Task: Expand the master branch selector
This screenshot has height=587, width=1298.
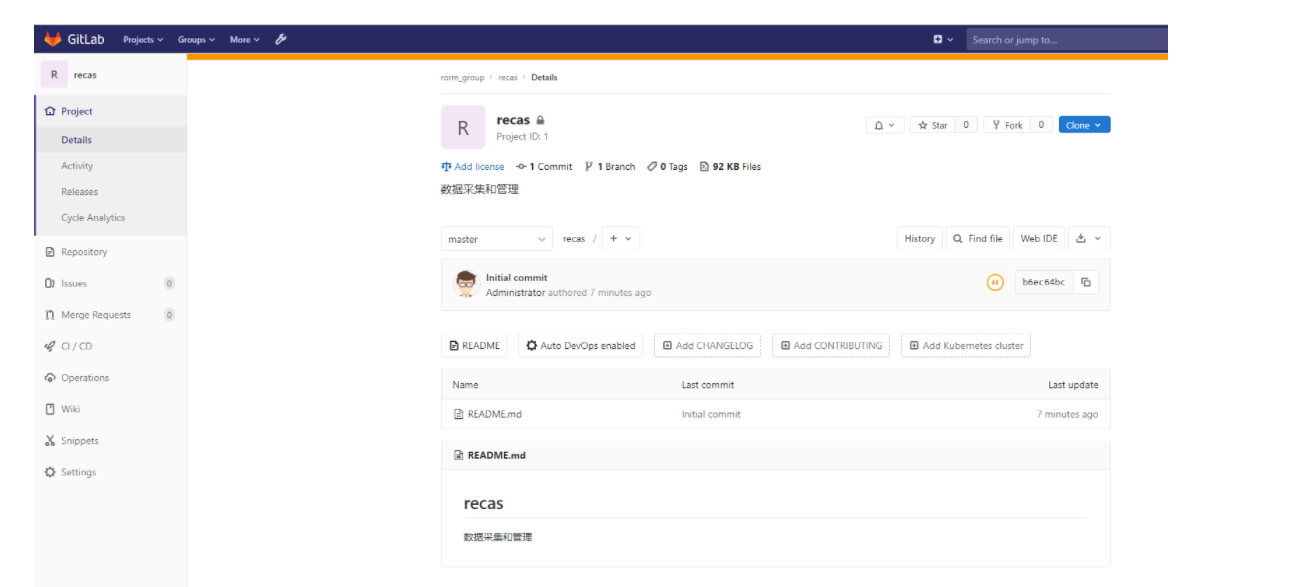Action: (496, 239)
